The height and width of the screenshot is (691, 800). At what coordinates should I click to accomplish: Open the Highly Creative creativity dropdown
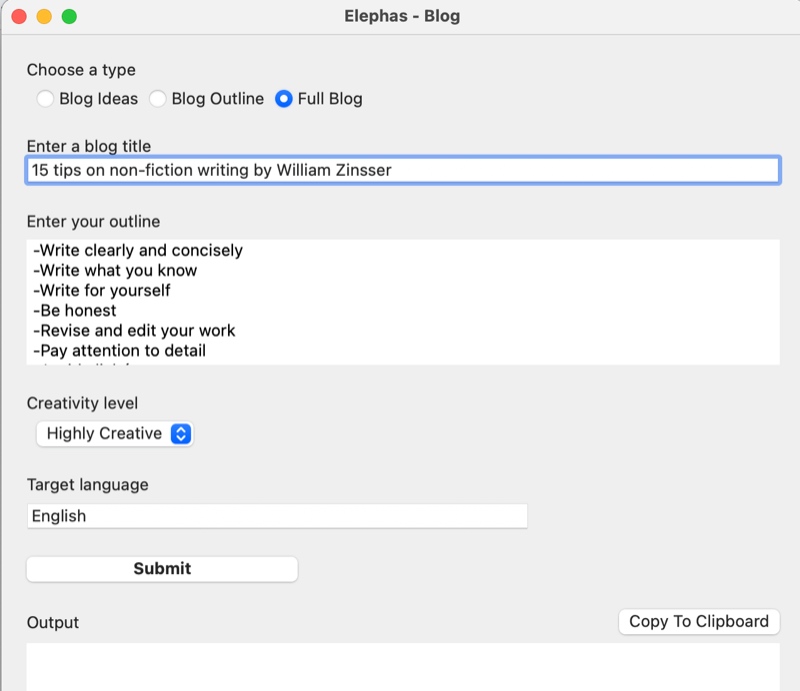coord(114,433)
